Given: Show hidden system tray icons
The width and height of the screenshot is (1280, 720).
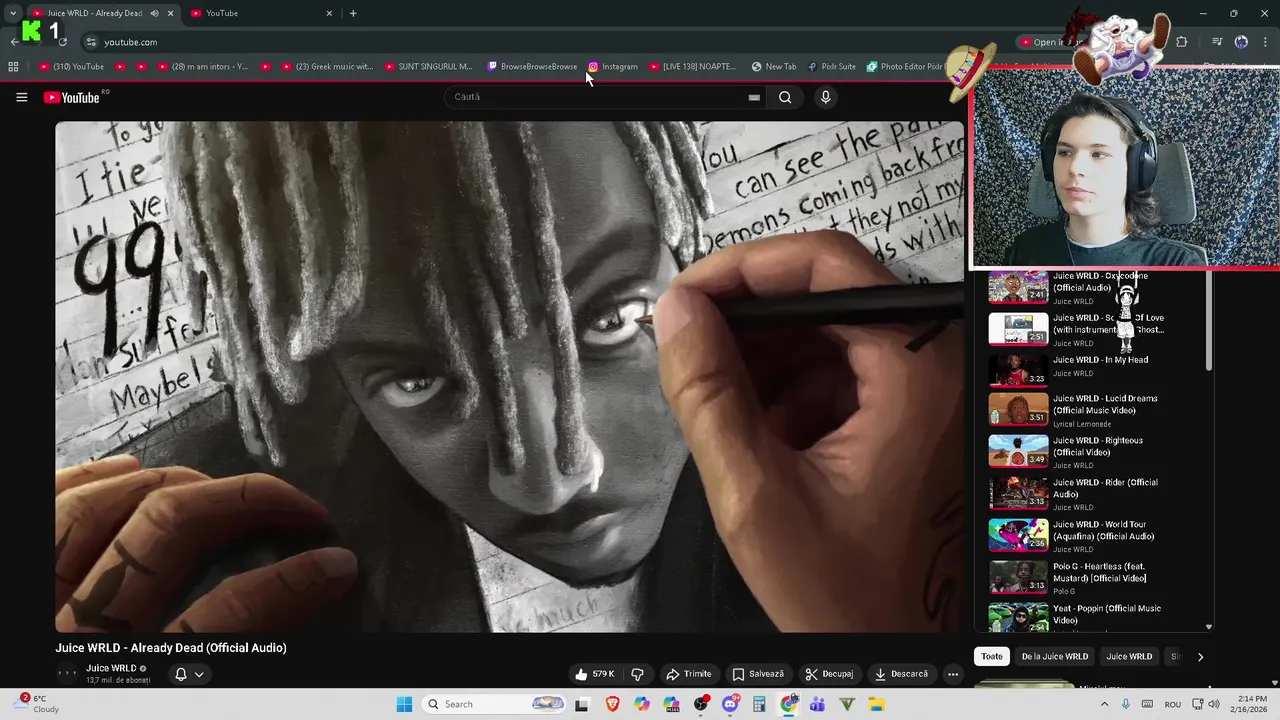Looking at the screenshot, I should [x=1104, y=704].
